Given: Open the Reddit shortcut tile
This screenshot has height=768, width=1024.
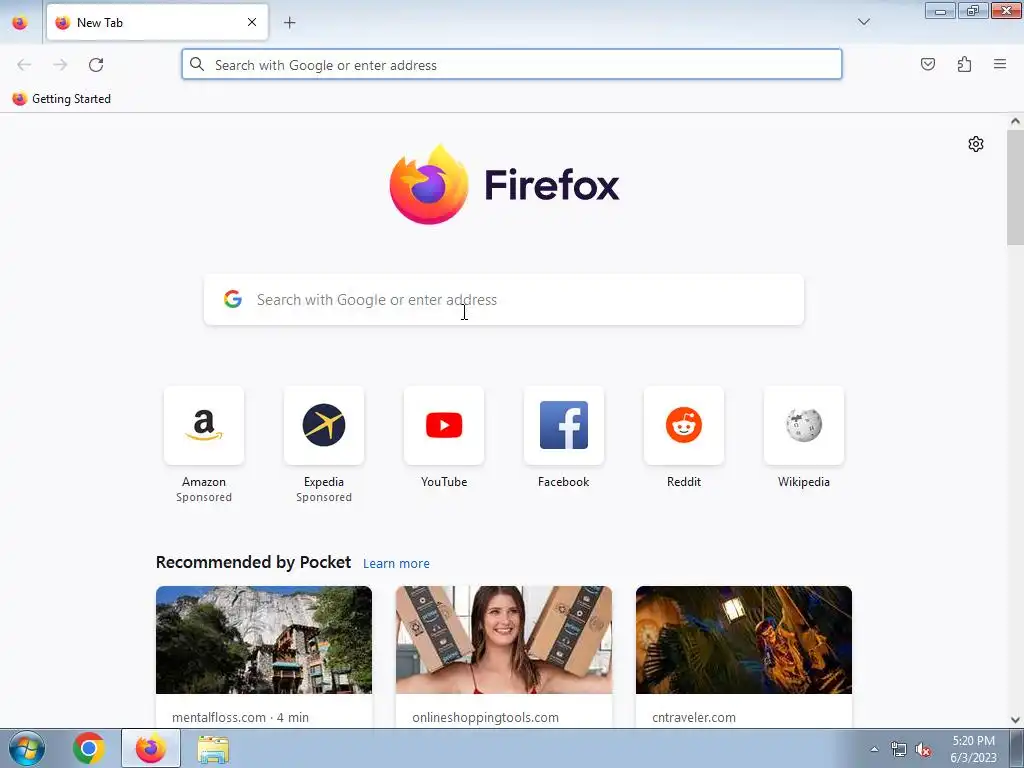Looking at the screenshot, I should point(684,425).
